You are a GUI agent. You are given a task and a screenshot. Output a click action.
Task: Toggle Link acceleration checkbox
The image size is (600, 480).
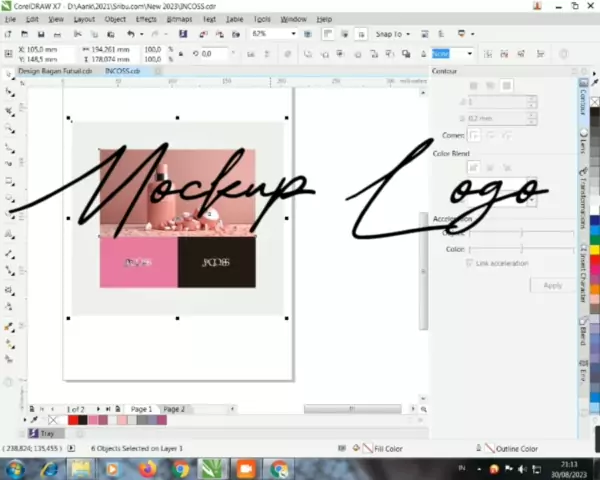(x=470, y=263)
